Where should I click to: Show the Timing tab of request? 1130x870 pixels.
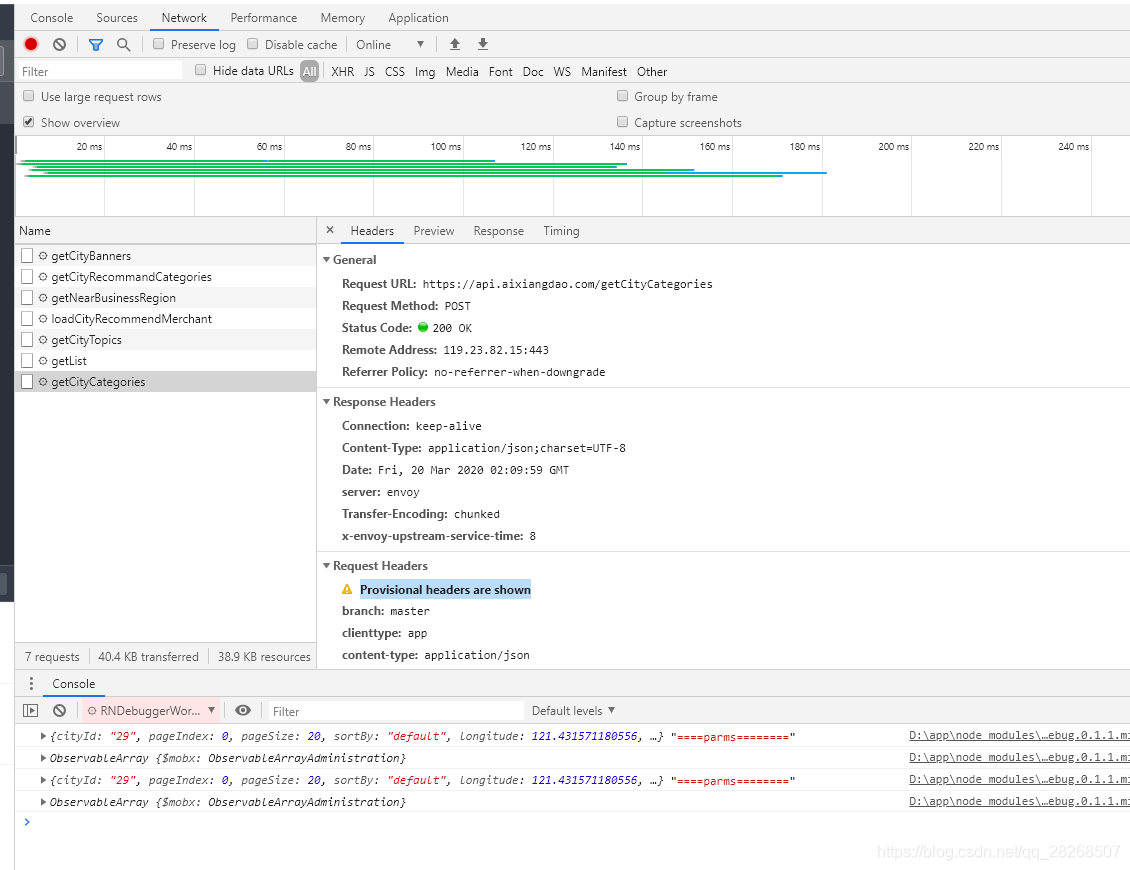561,231
